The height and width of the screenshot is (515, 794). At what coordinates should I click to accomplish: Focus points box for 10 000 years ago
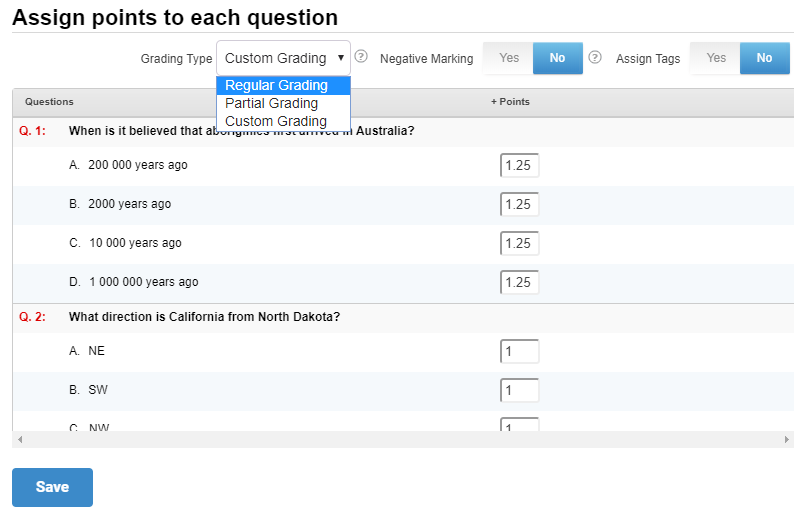pyautogui.click(x=519, y=243)
